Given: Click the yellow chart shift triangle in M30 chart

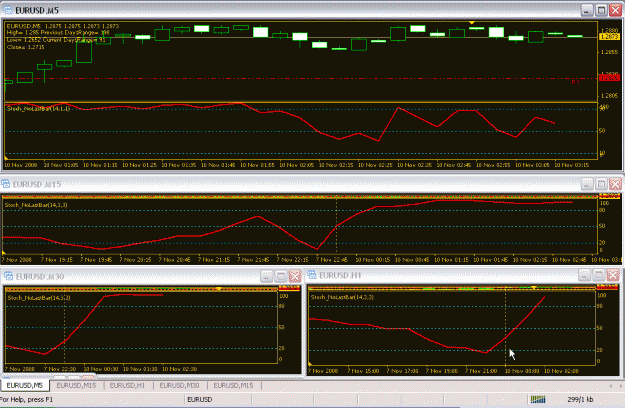Looking at the screenshot, I should tap(218, 289).
